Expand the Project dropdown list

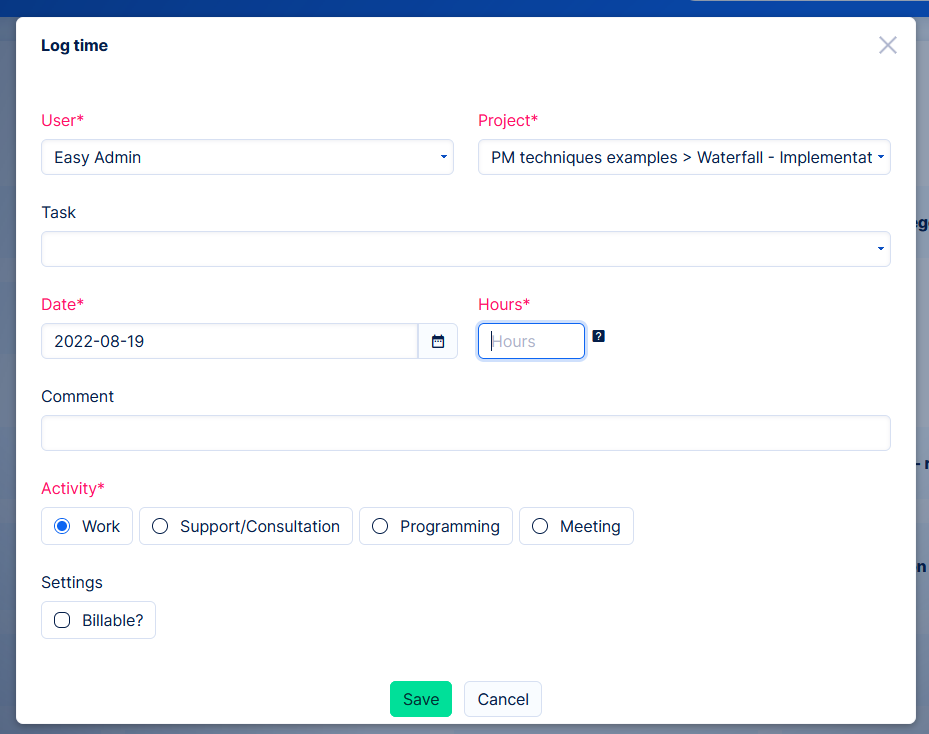click(x=684, y=157)
